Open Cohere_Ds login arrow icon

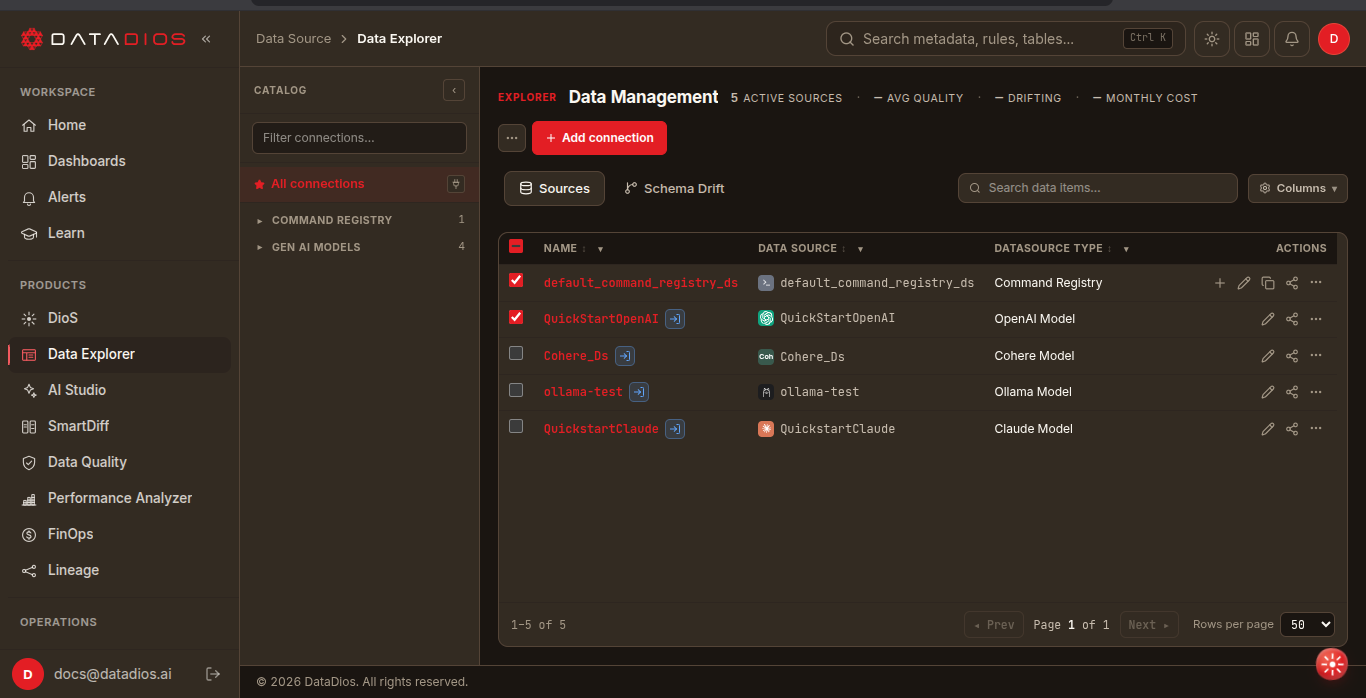[x=625, y=356]
